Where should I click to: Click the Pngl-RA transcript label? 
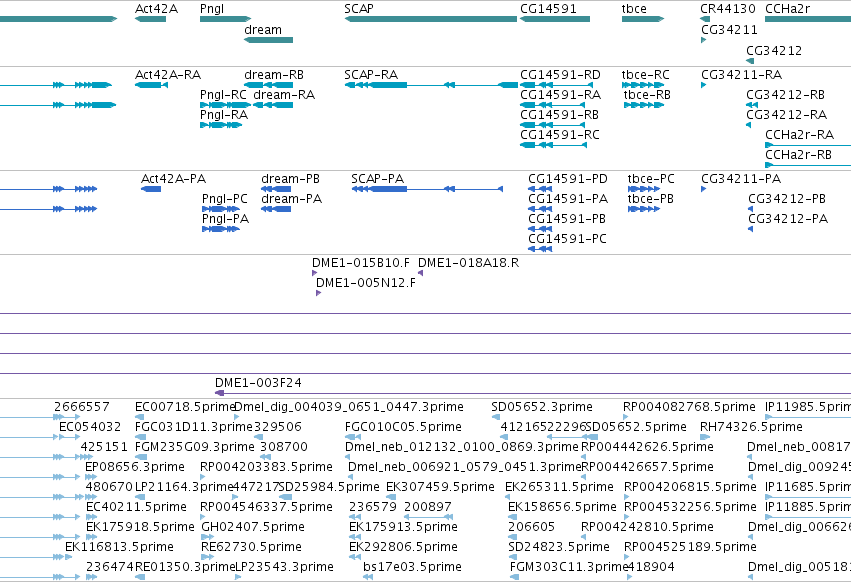point(224,115)
